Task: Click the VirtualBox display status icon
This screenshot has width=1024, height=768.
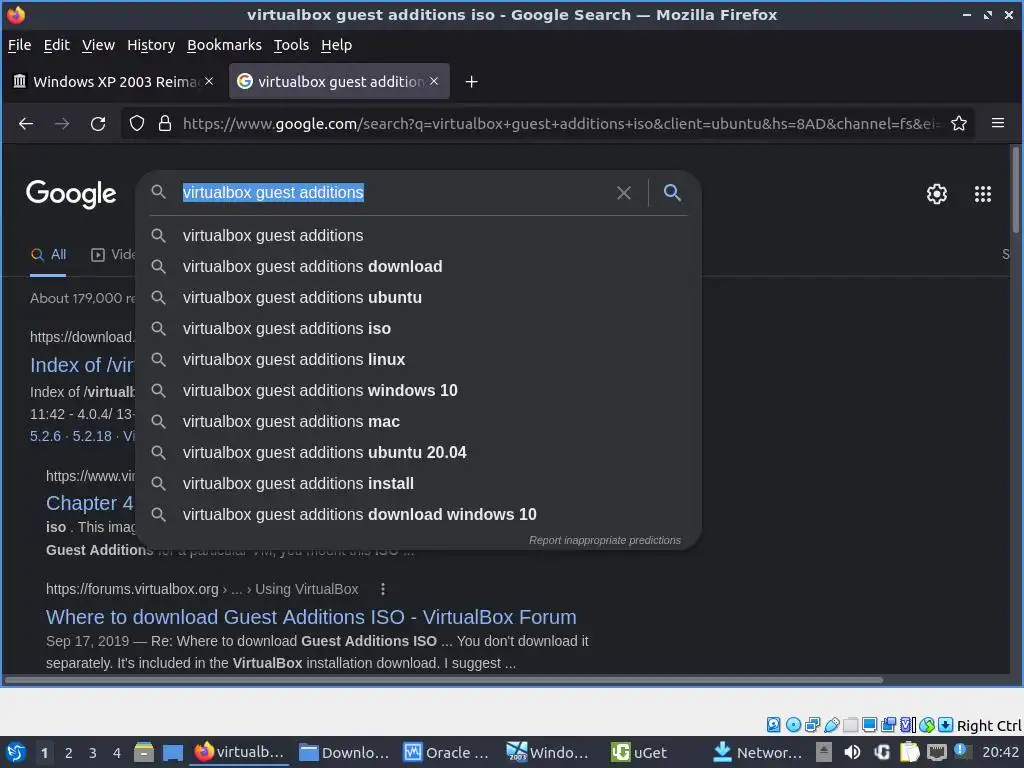Action: [x=869, y=725]
